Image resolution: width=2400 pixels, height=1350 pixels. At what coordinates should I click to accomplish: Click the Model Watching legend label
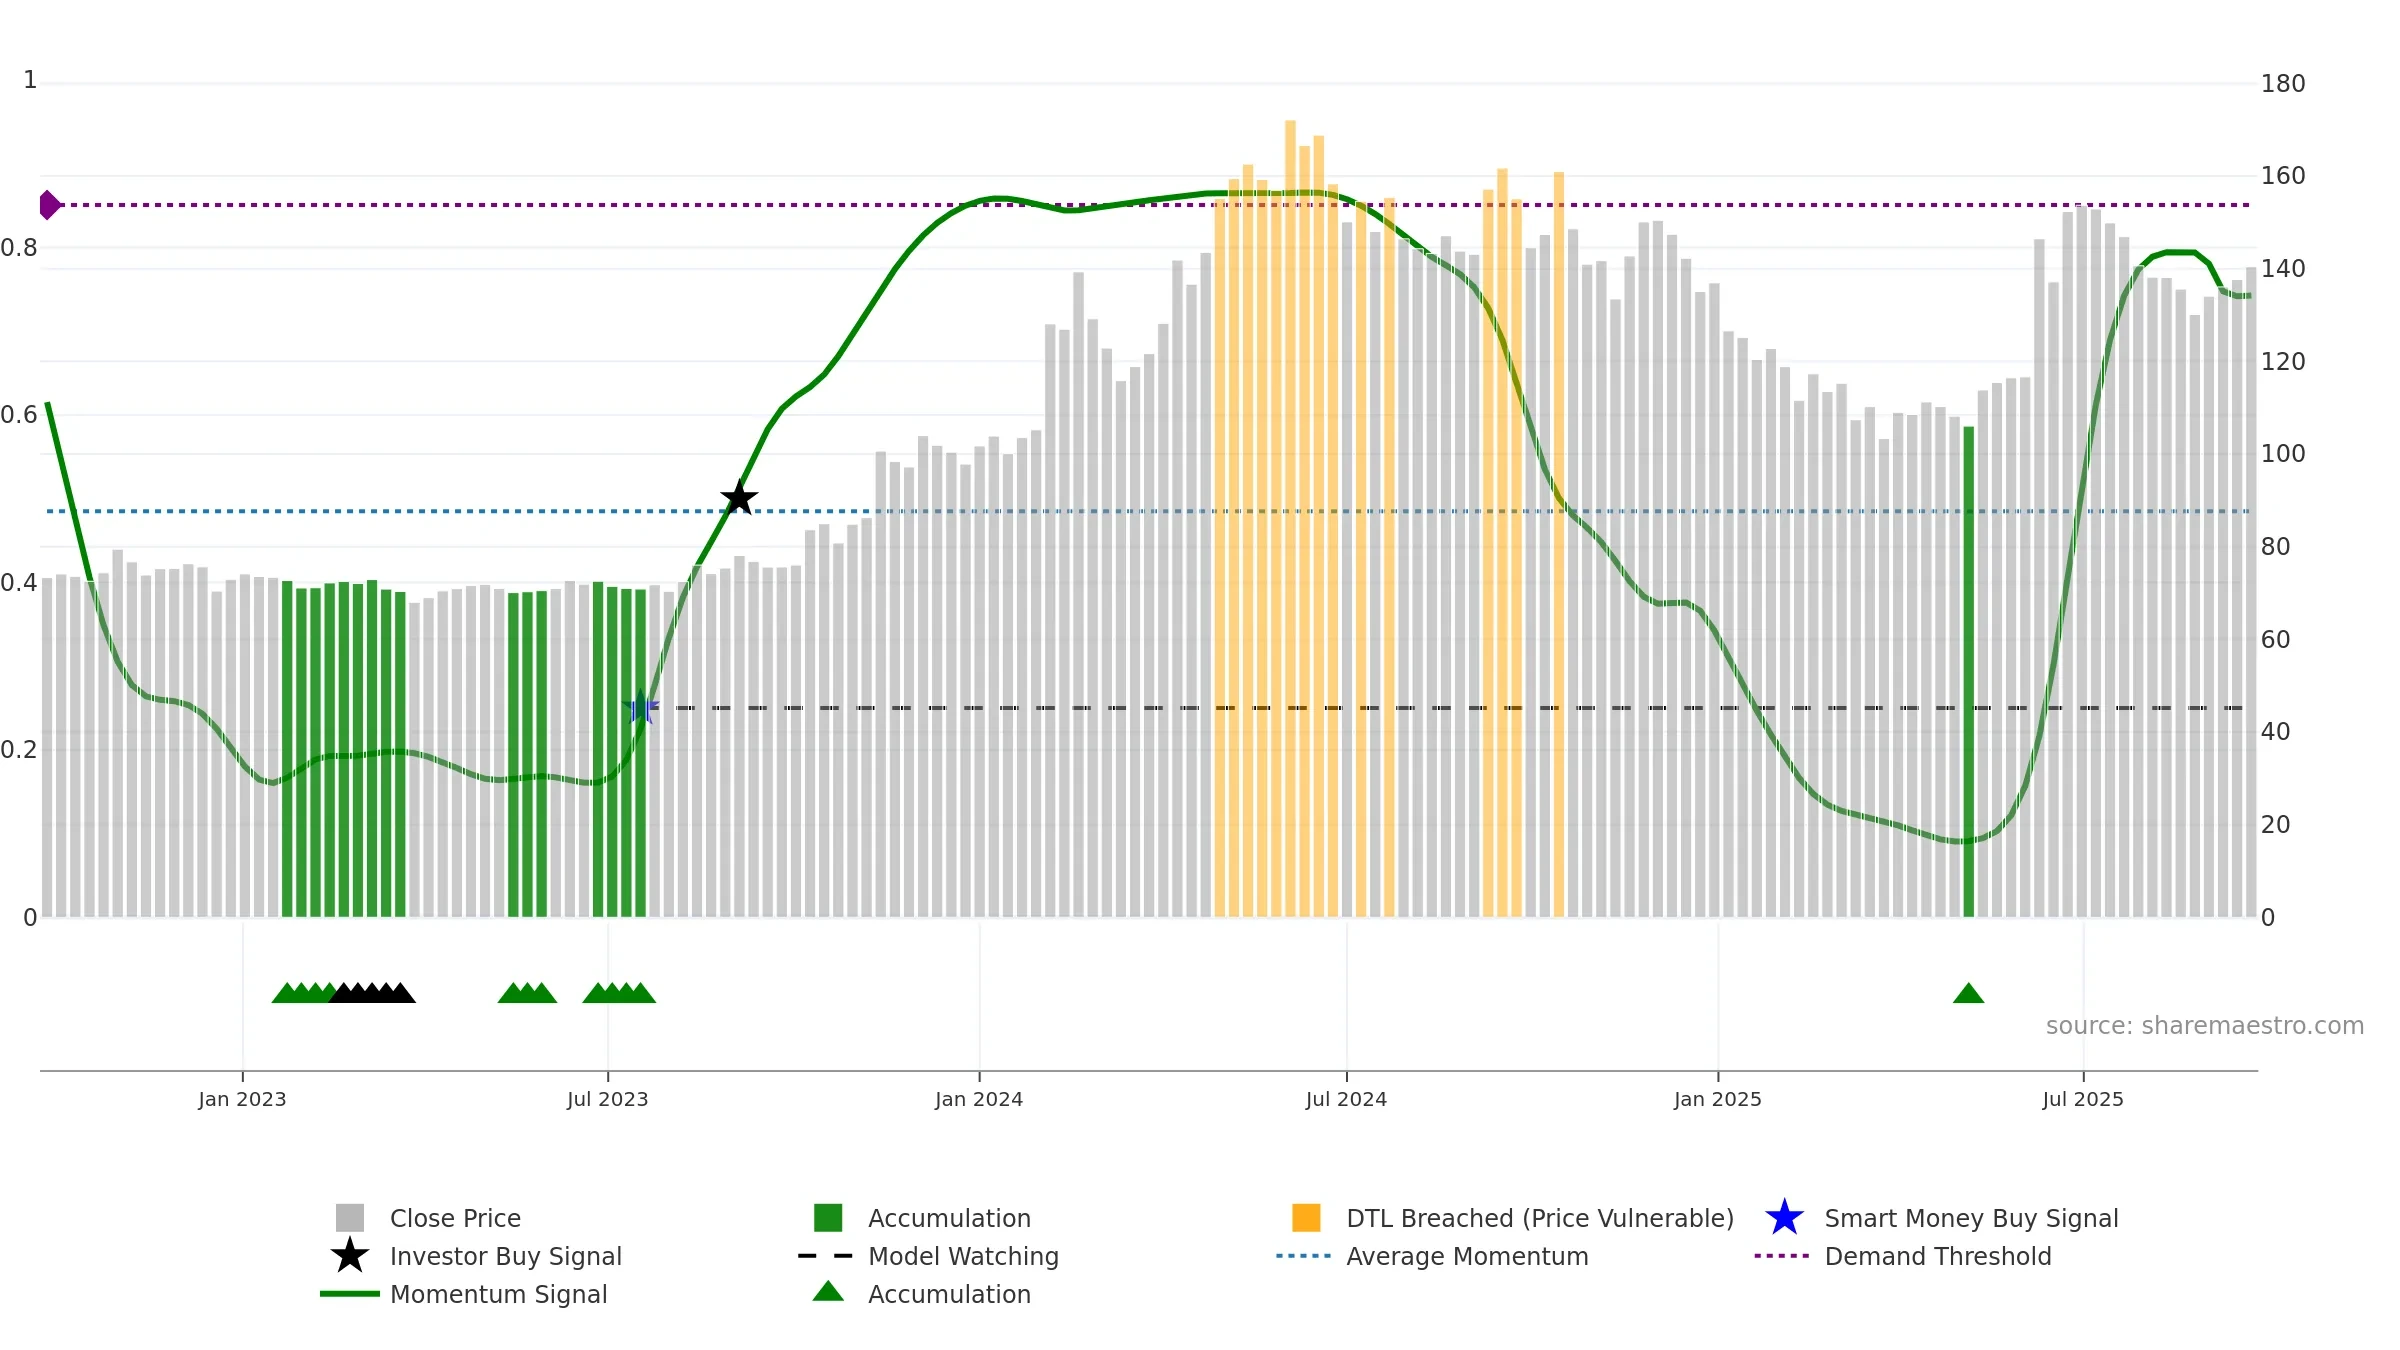pos(964,1256)
